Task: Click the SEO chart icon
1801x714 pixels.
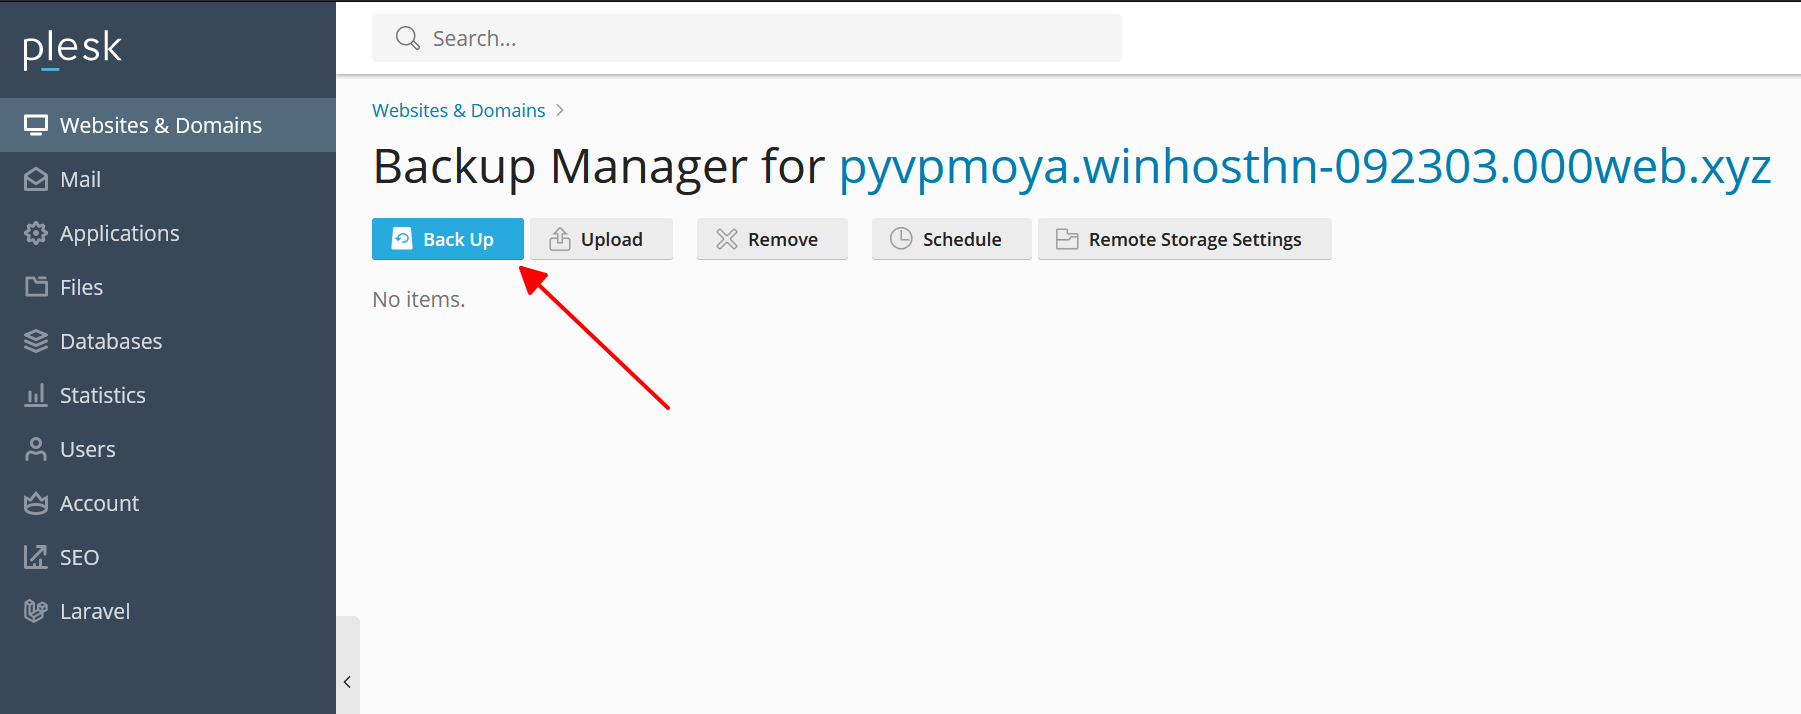Action: 36,557
